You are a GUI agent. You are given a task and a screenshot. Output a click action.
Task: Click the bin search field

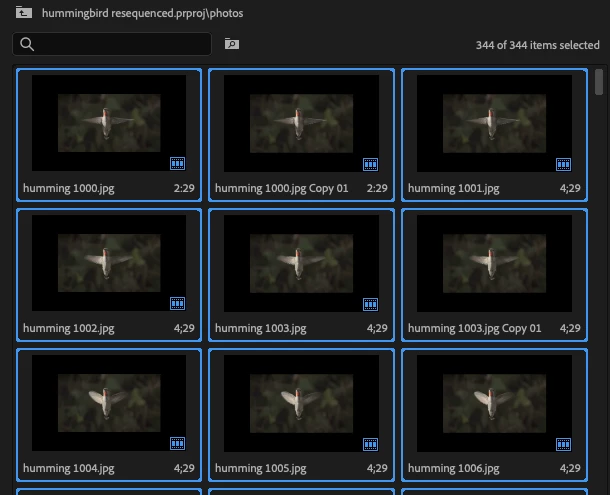(x=112, y=44)
